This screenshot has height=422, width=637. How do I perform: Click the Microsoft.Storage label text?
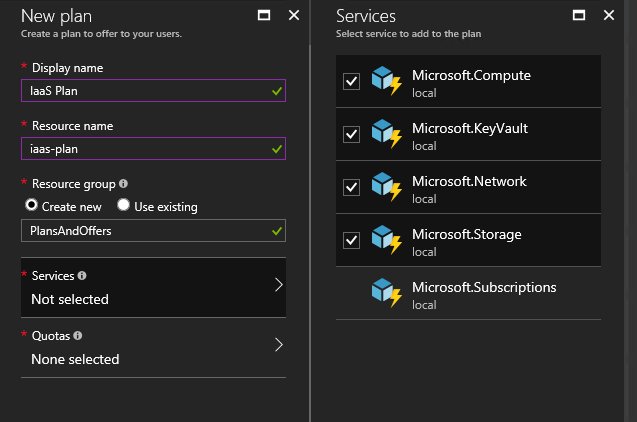pos(467,235)
